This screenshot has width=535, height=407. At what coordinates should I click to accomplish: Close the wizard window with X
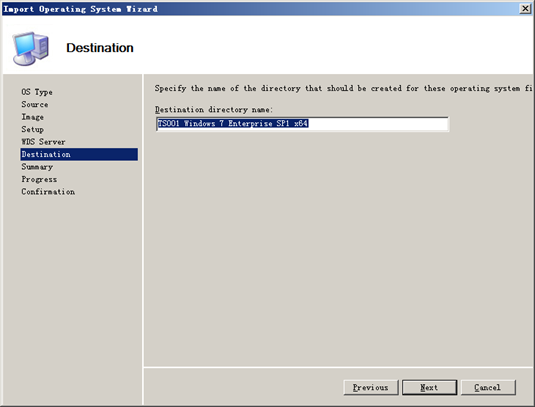[x=525, y=9]
